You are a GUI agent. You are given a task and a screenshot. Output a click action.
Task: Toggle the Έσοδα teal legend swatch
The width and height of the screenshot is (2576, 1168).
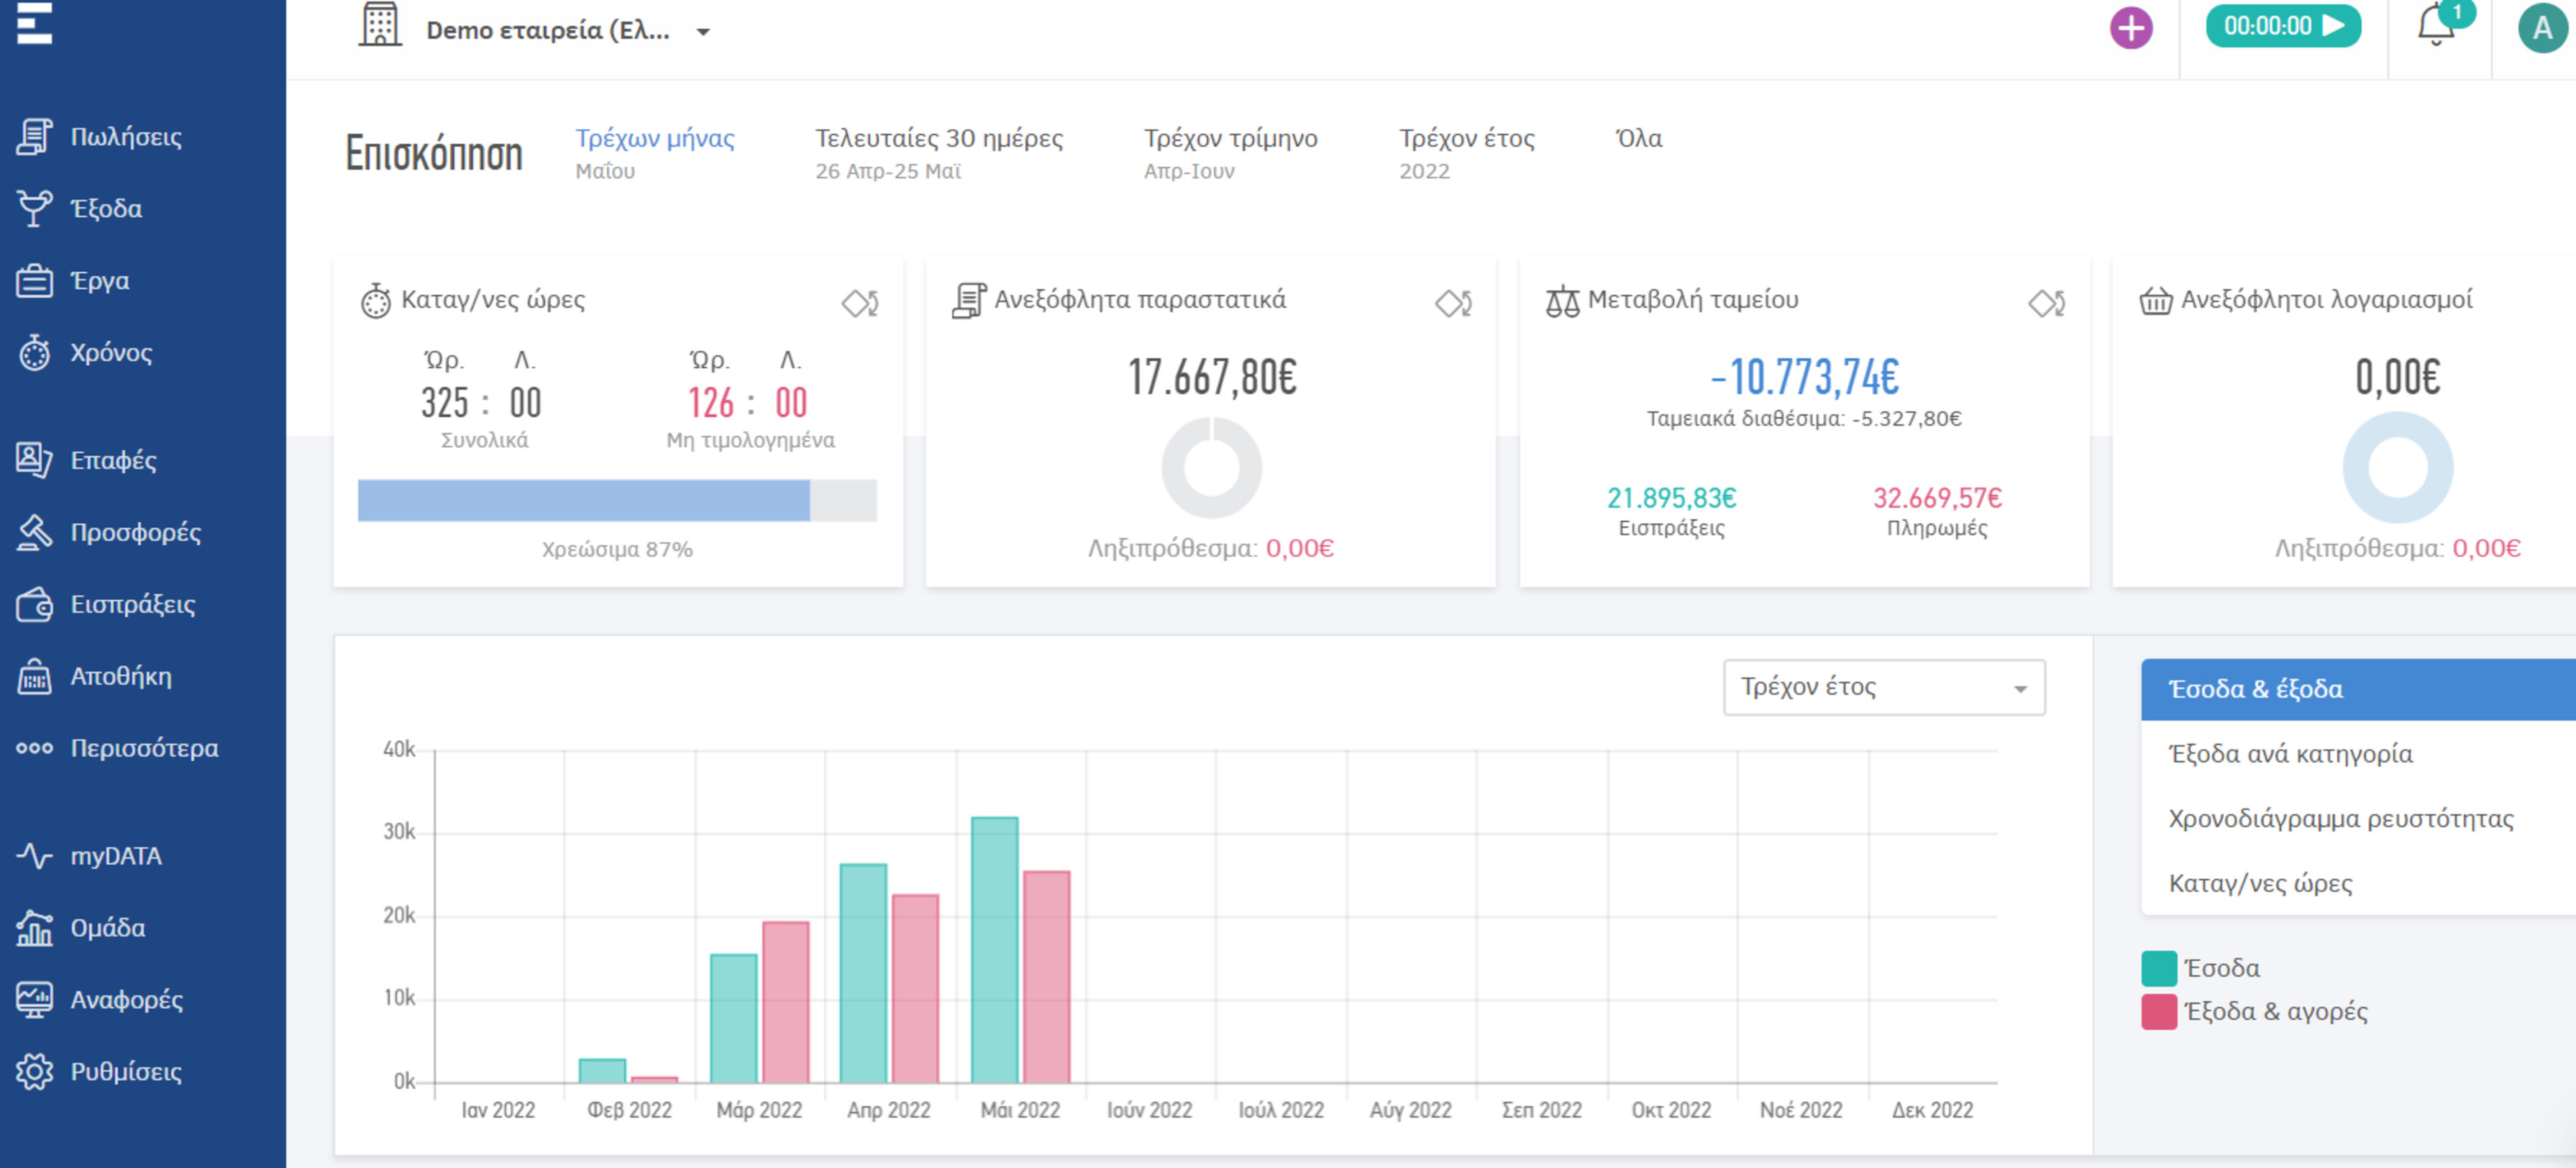[x=2159, y=968]
